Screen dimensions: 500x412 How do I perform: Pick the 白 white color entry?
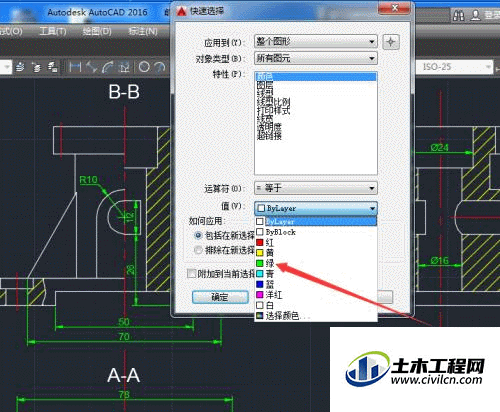pos(316,305)
